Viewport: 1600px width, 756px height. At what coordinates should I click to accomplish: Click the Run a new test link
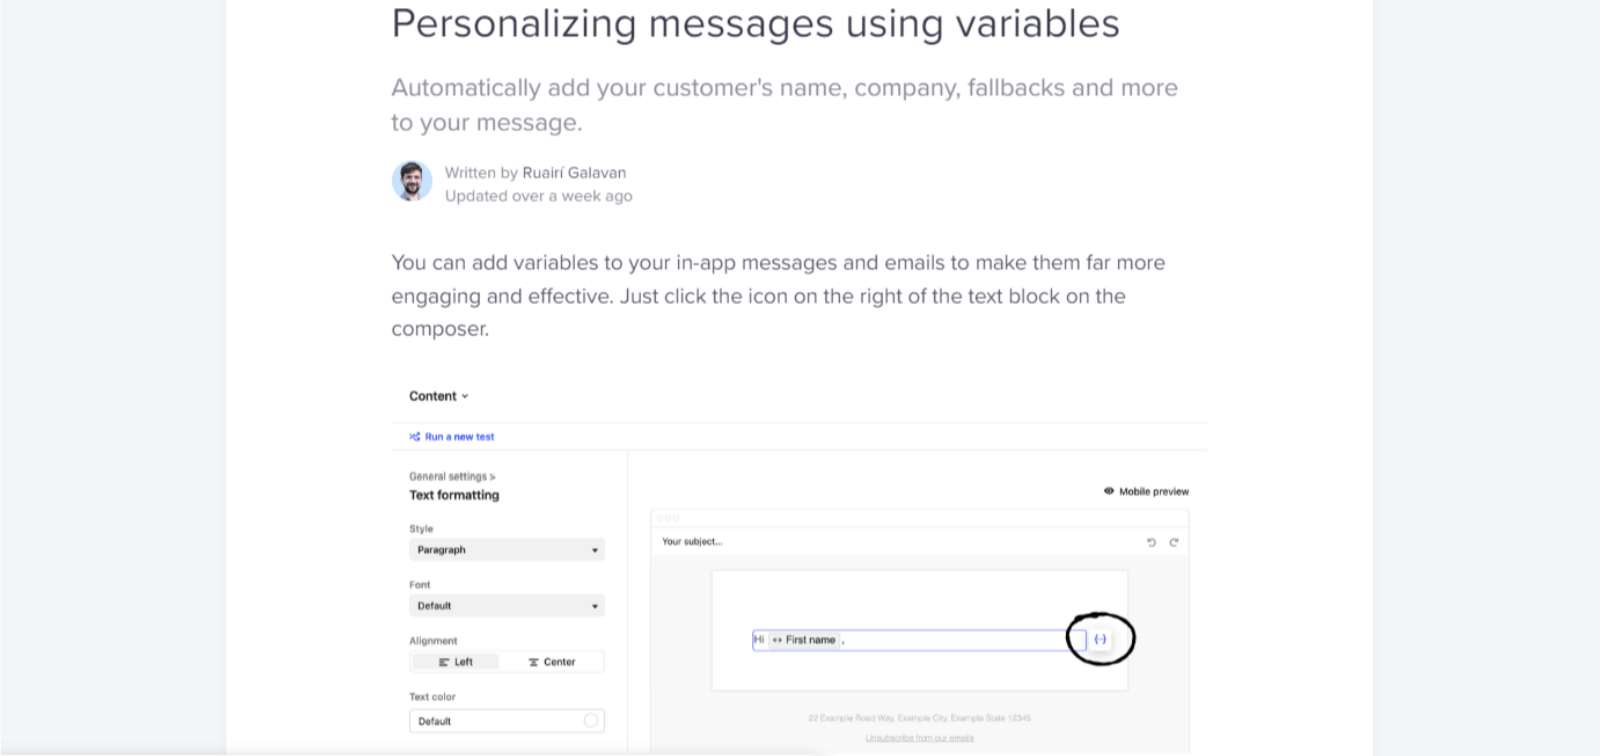(459, 437)
